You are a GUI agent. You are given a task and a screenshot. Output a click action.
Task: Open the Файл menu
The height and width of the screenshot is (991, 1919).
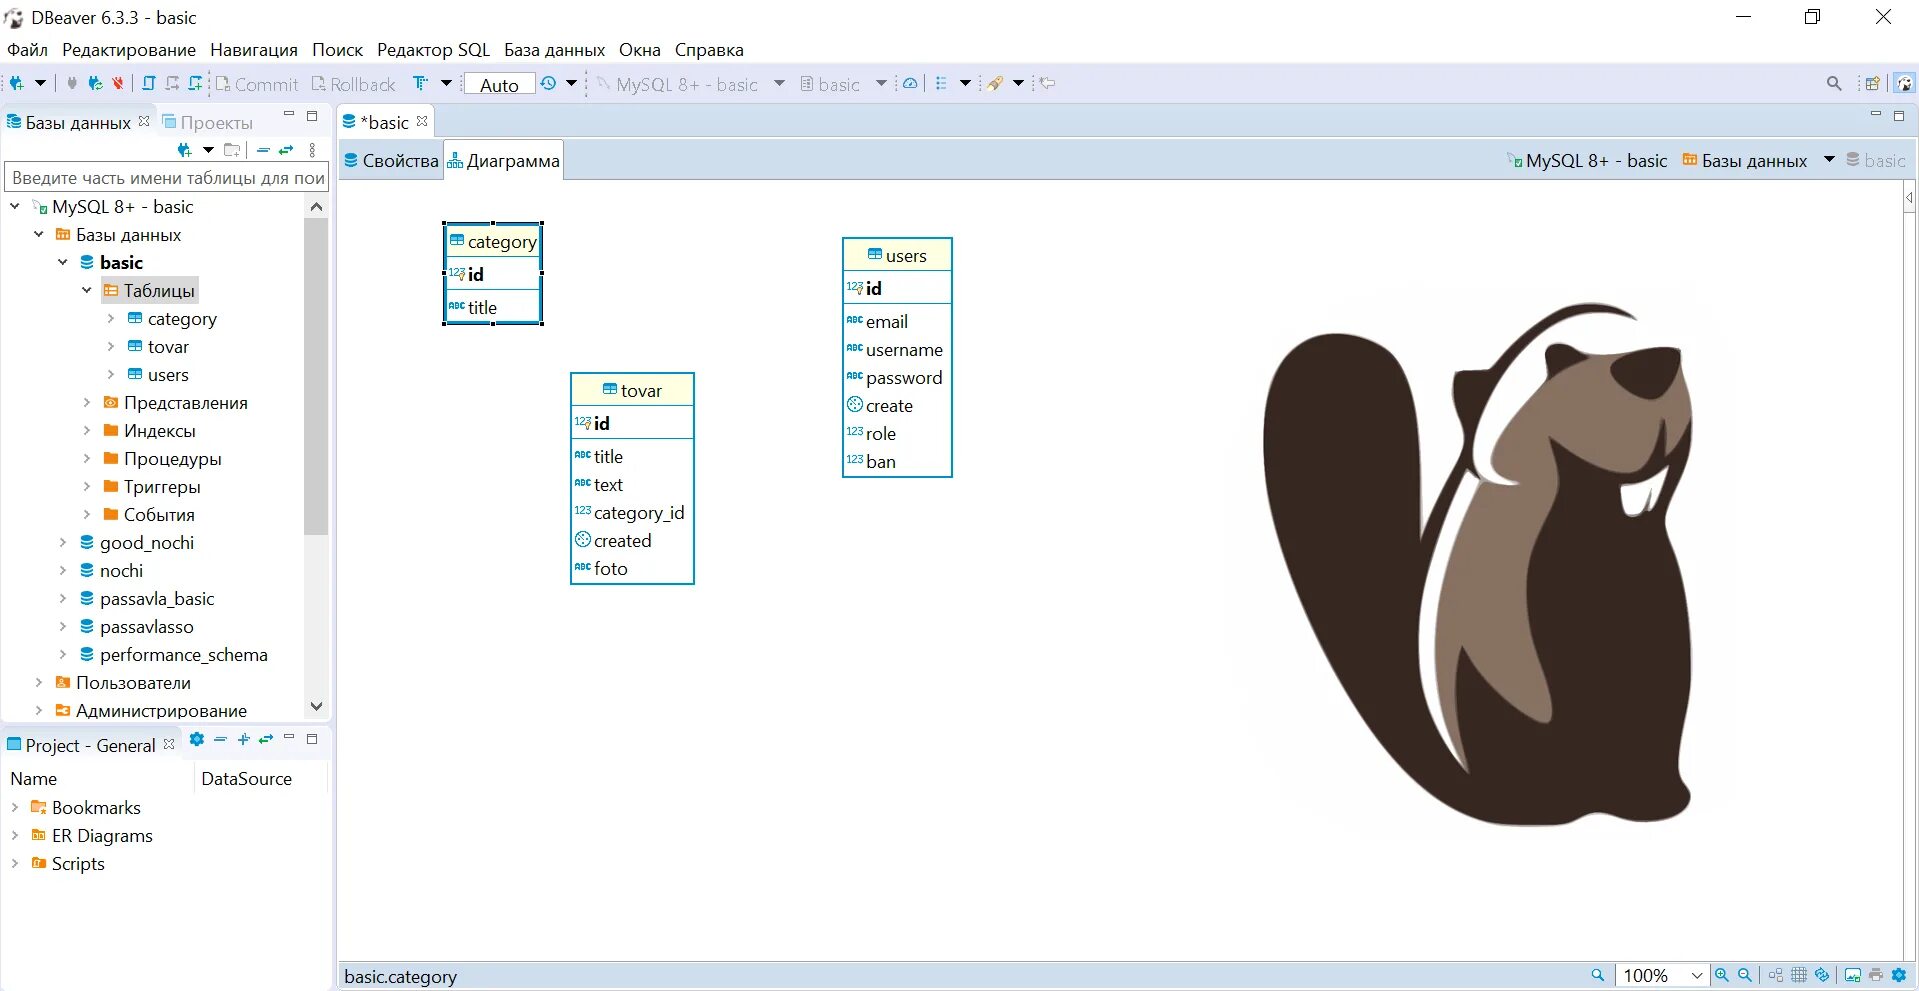pyautogui.click(x=27, y=50)
